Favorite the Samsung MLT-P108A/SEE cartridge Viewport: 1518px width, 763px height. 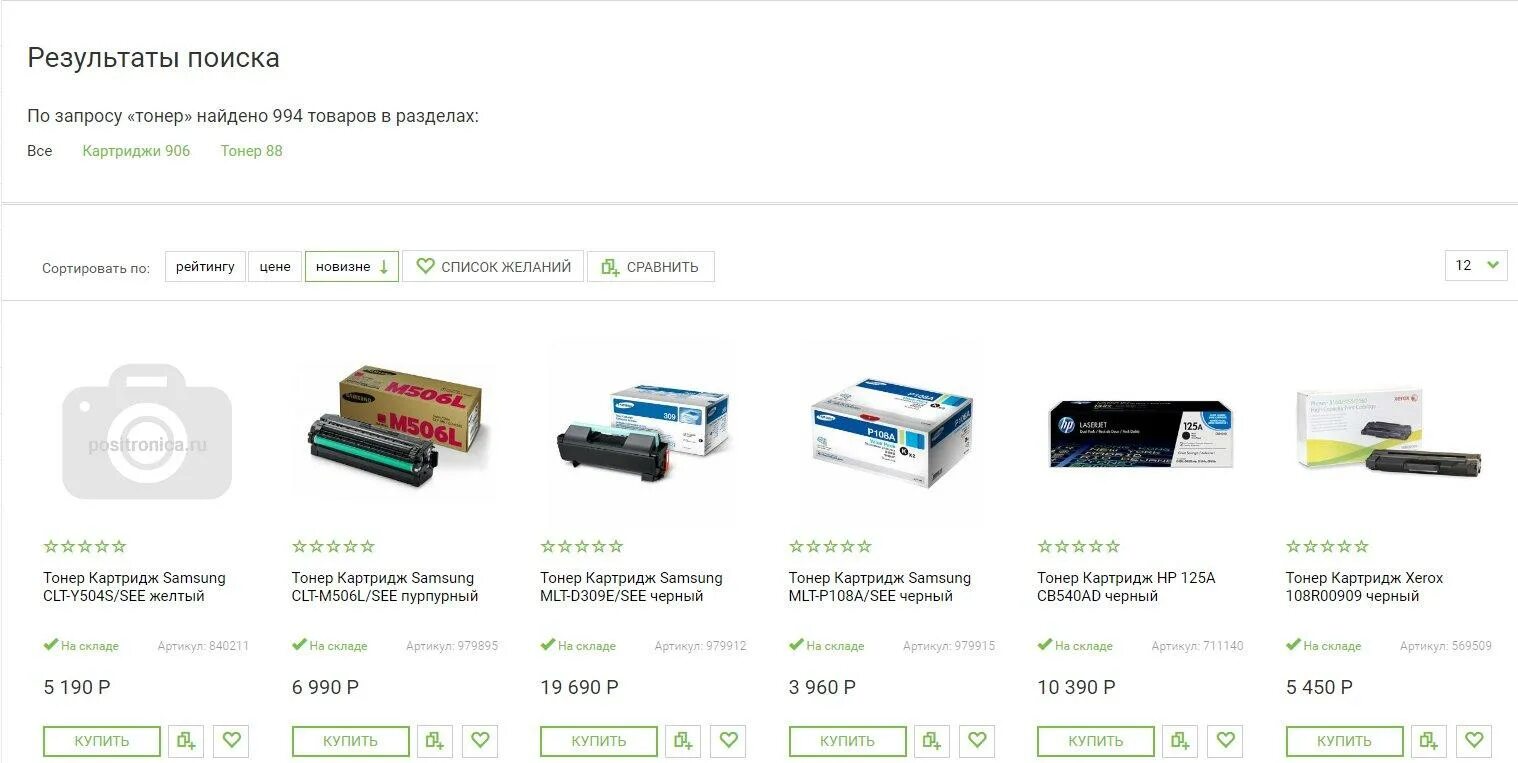pyautogui.click(x=977, y=741)
